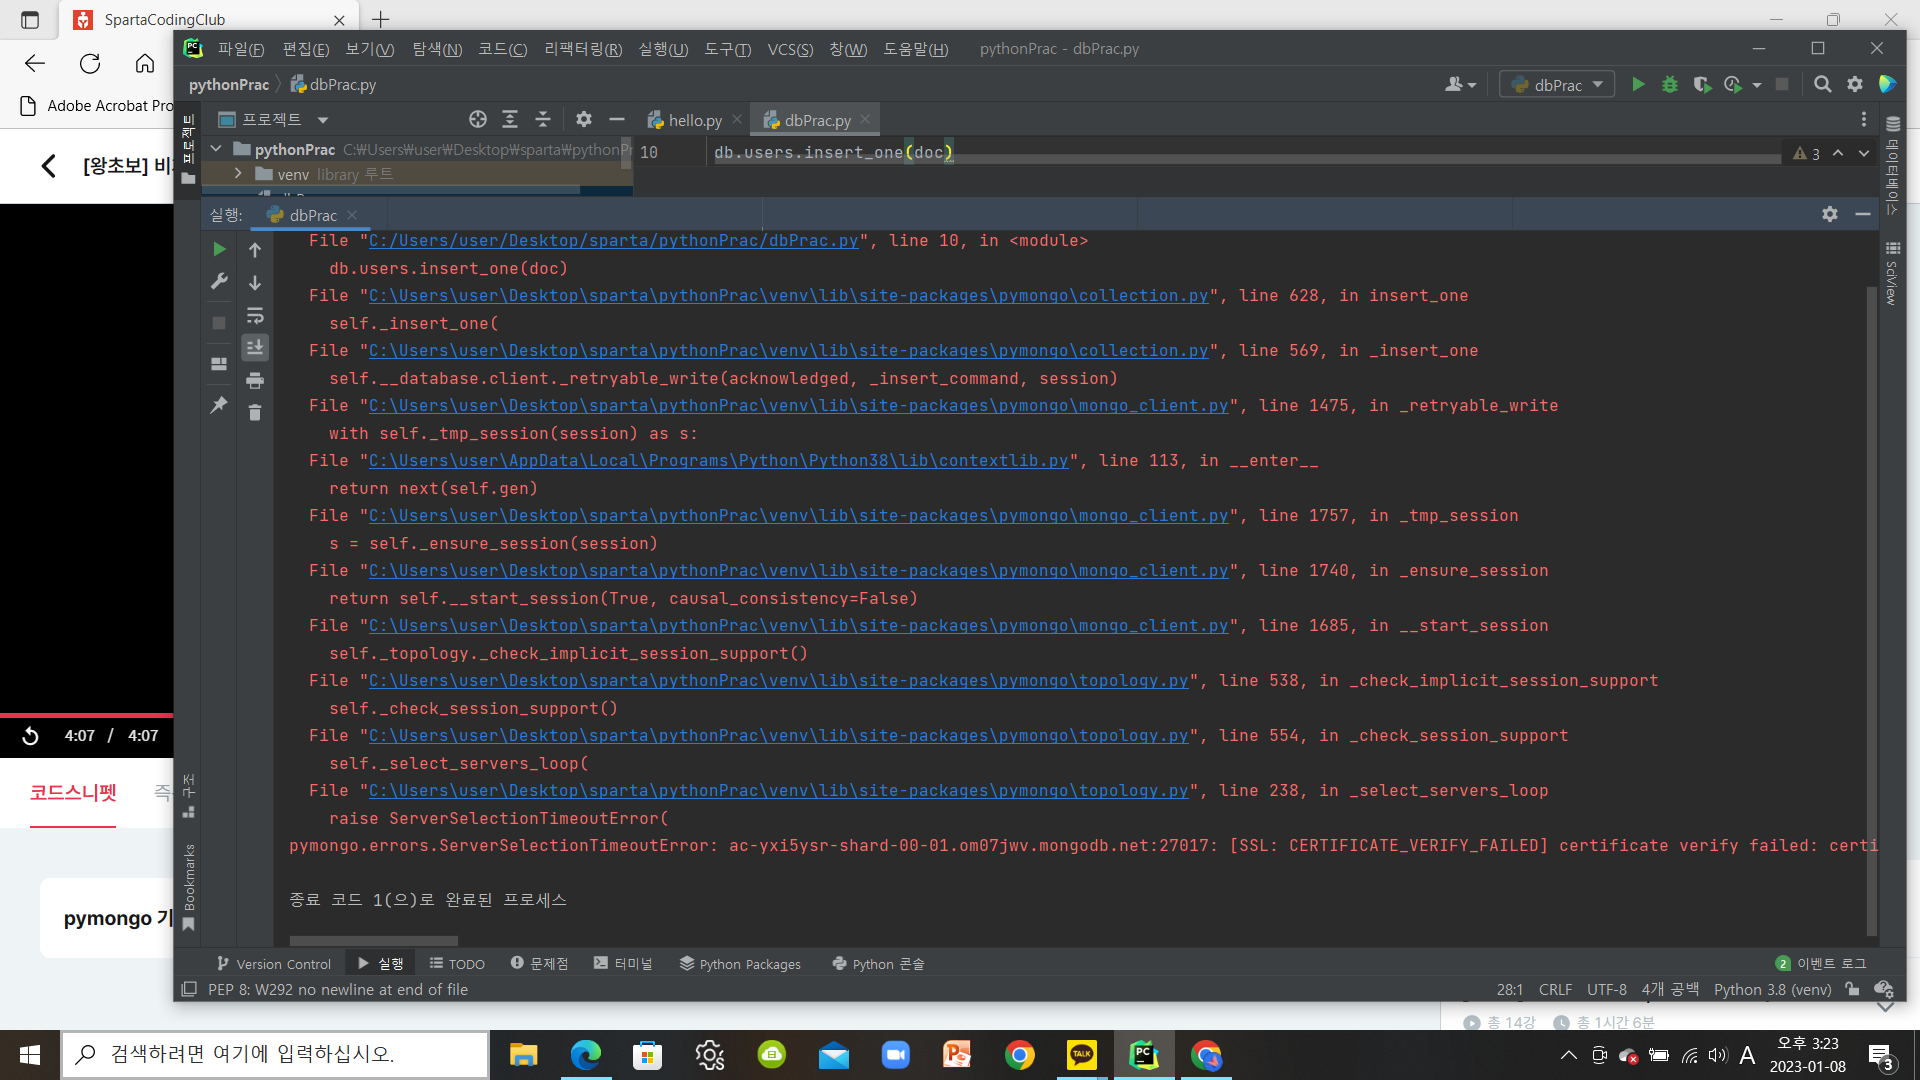Open the Python 콘솔 tool window
The image size is (1920, 1080).
[878, 964]
